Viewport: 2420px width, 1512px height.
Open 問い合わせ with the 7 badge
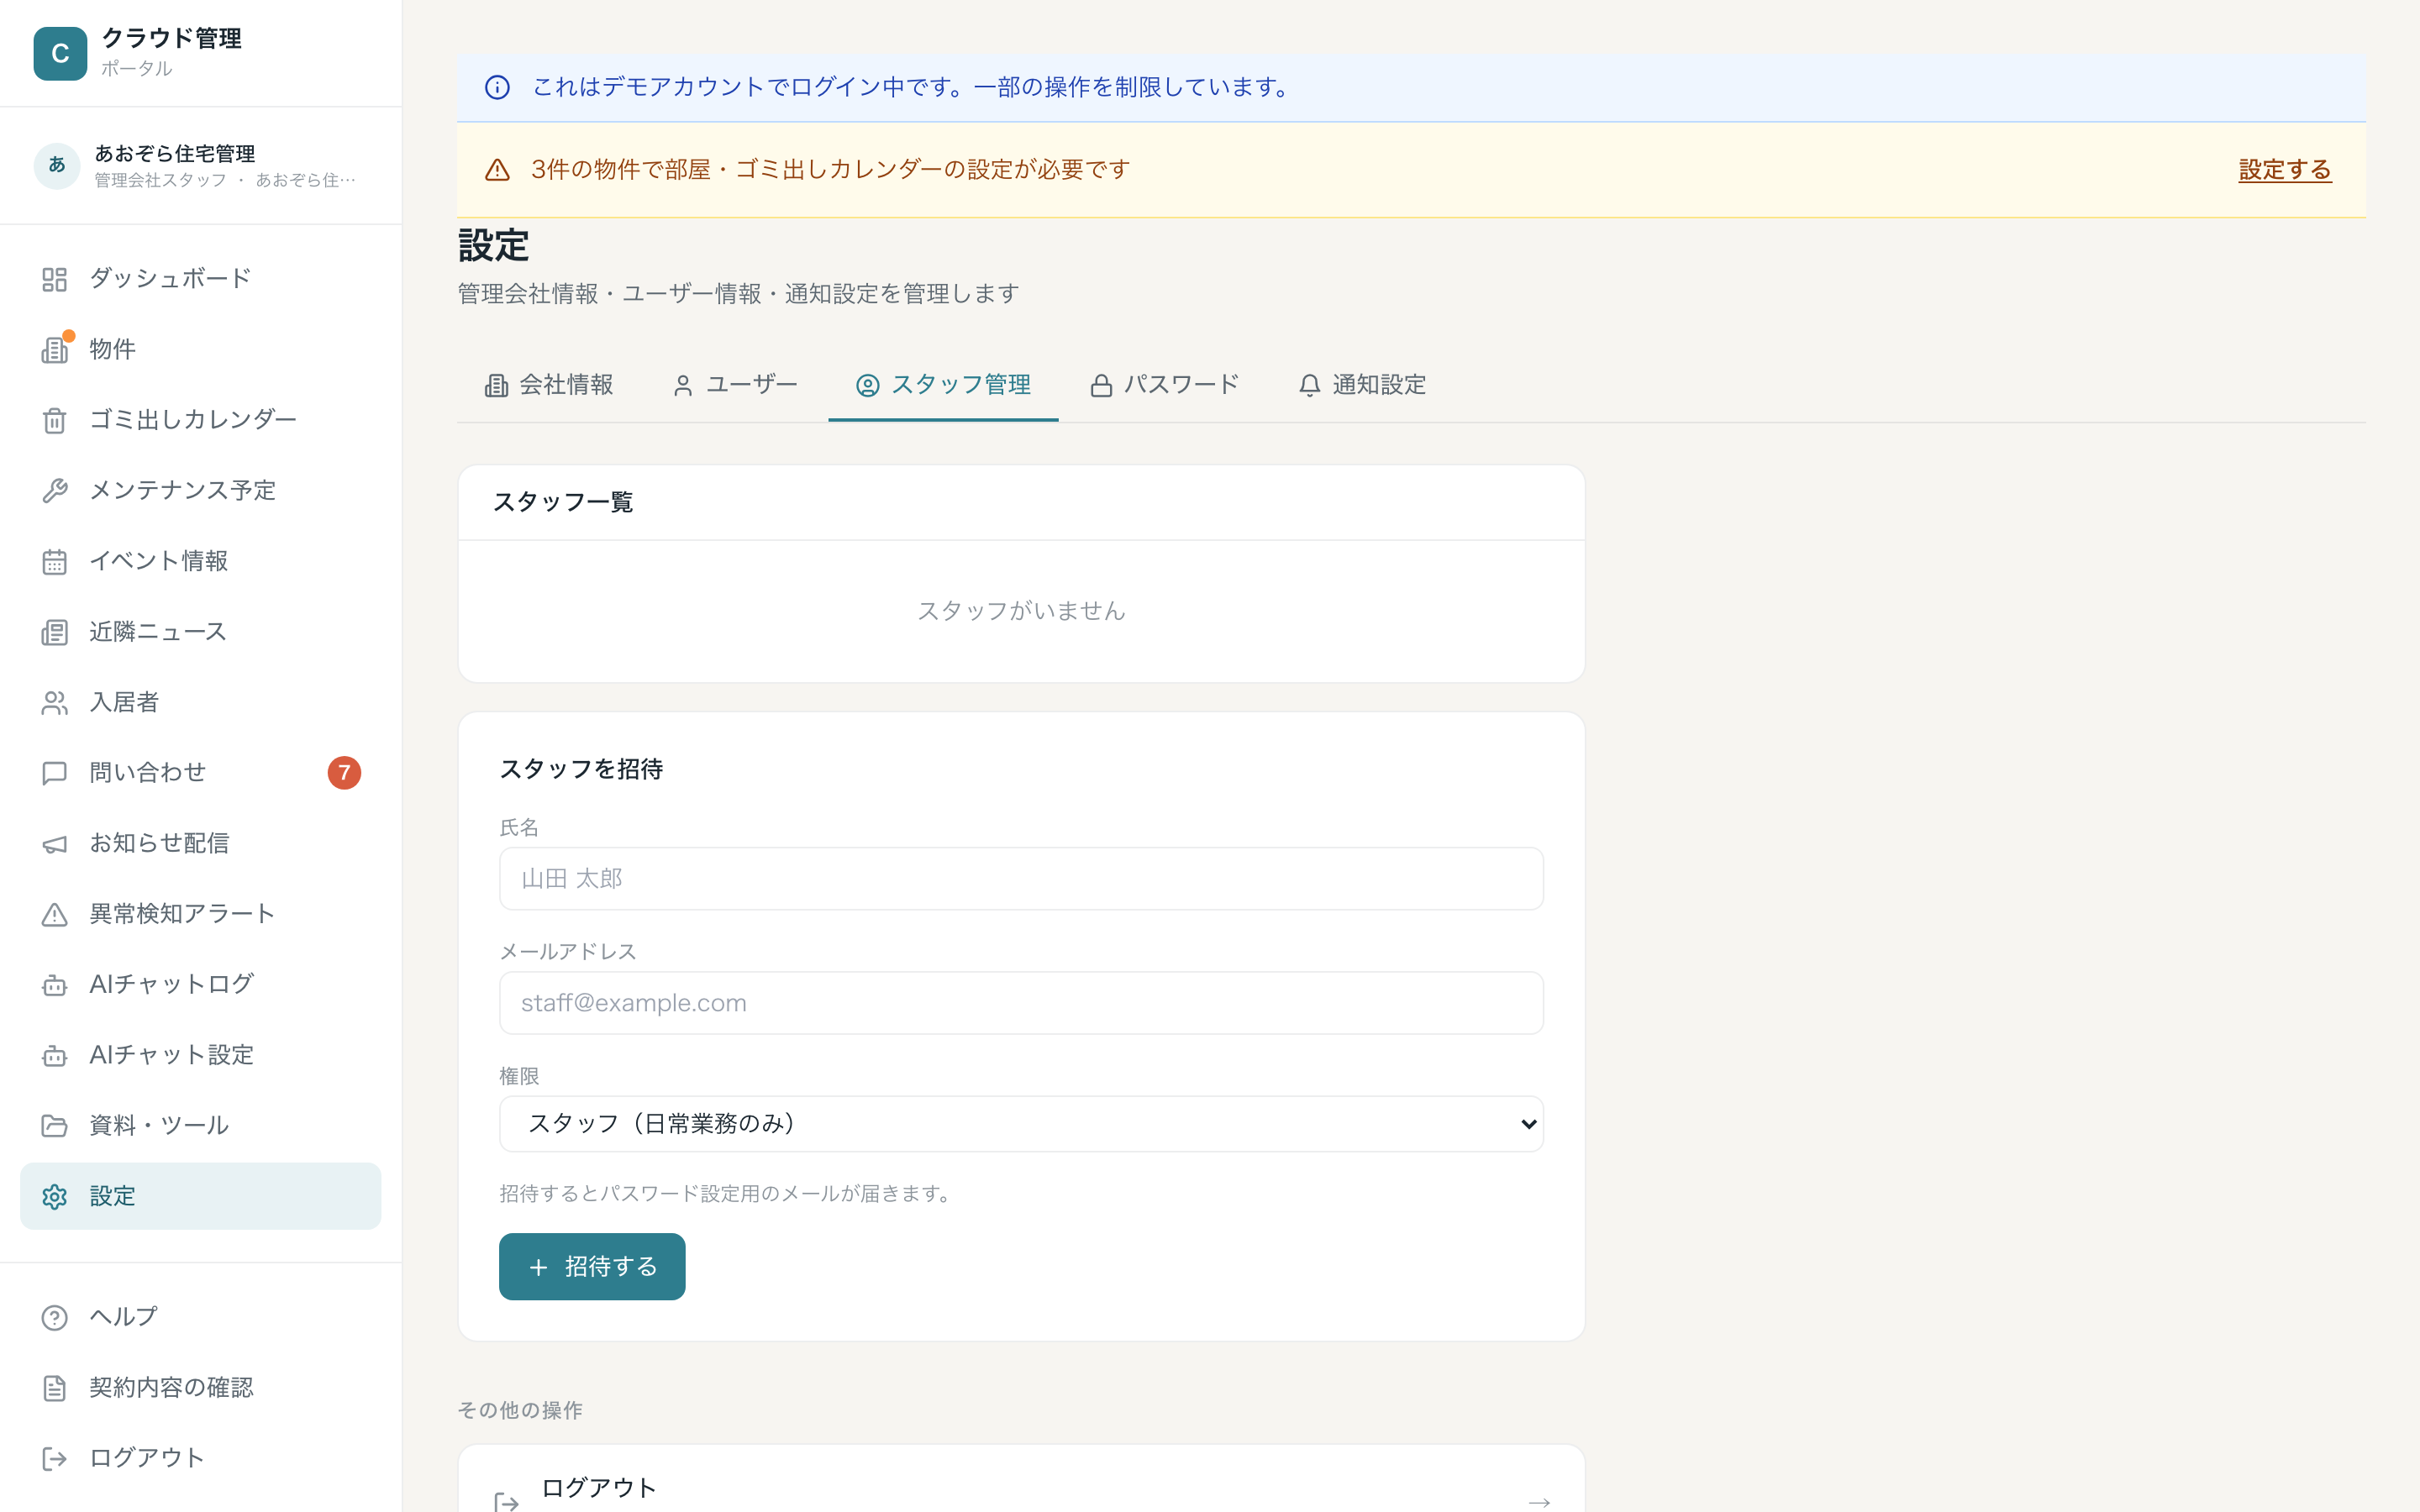(200, 773)
